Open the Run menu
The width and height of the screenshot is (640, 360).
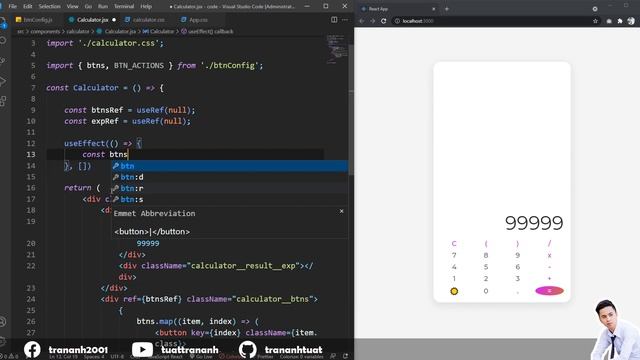coord(103,7)
